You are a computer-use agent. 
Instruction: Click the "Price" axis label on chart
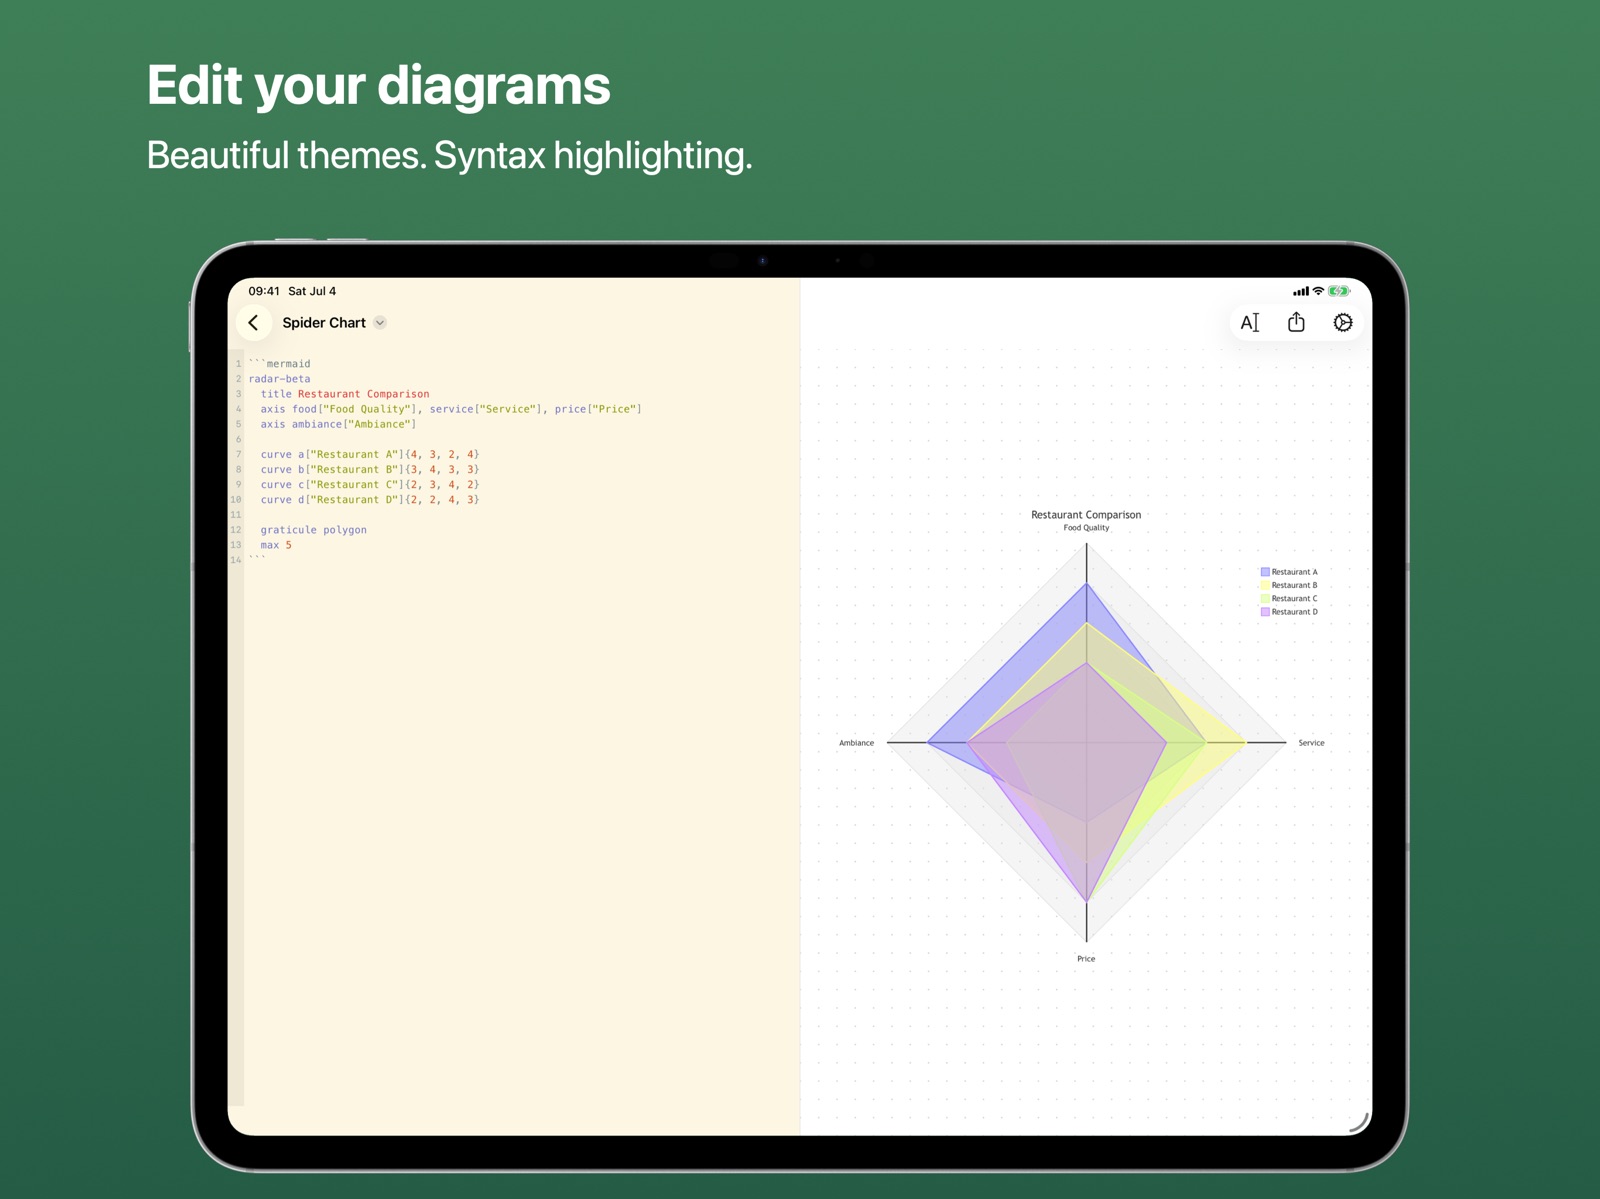[x=1086, y=959]
